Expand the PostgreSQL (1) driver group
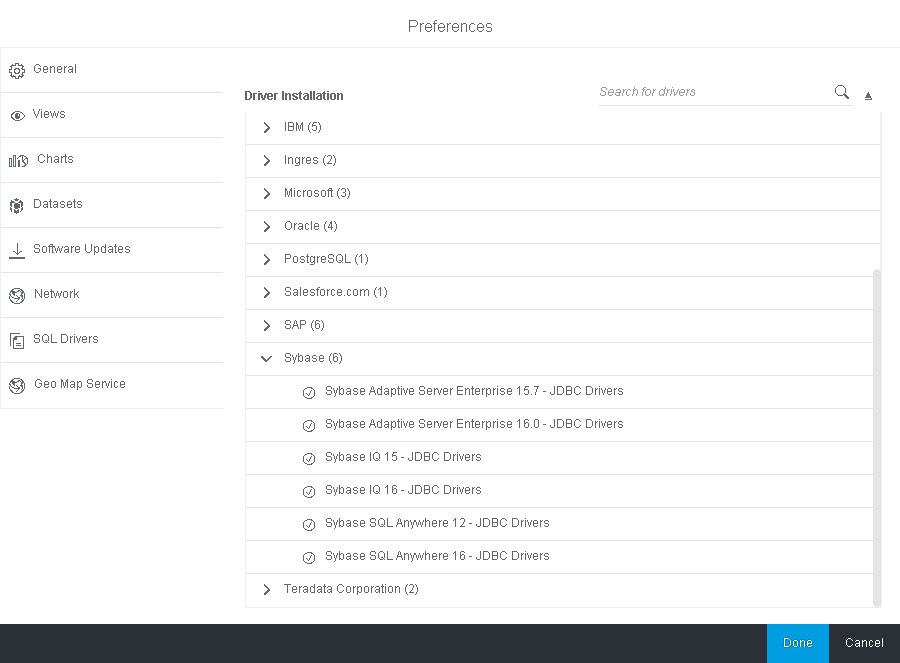 coord(266,259)
